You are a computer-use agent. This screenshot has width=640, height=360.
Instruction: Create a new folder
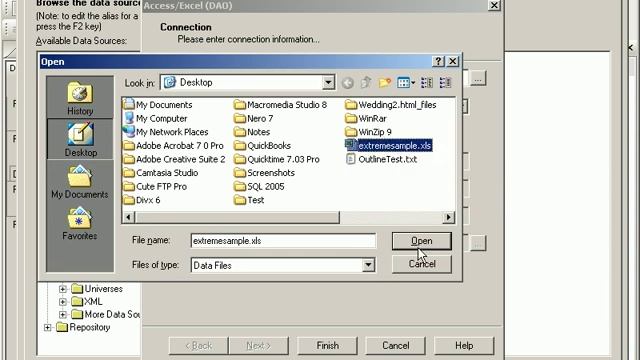click(384, 83)
